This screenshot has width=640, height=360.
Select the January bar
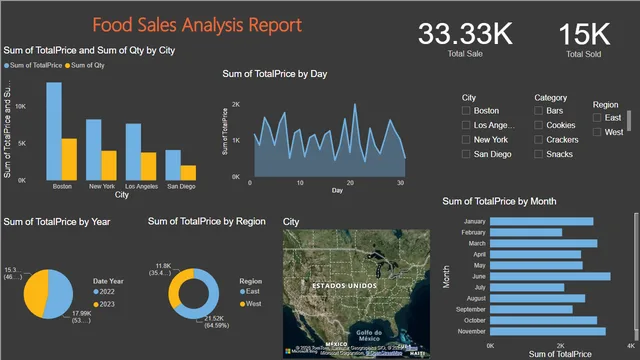point(541,221)
